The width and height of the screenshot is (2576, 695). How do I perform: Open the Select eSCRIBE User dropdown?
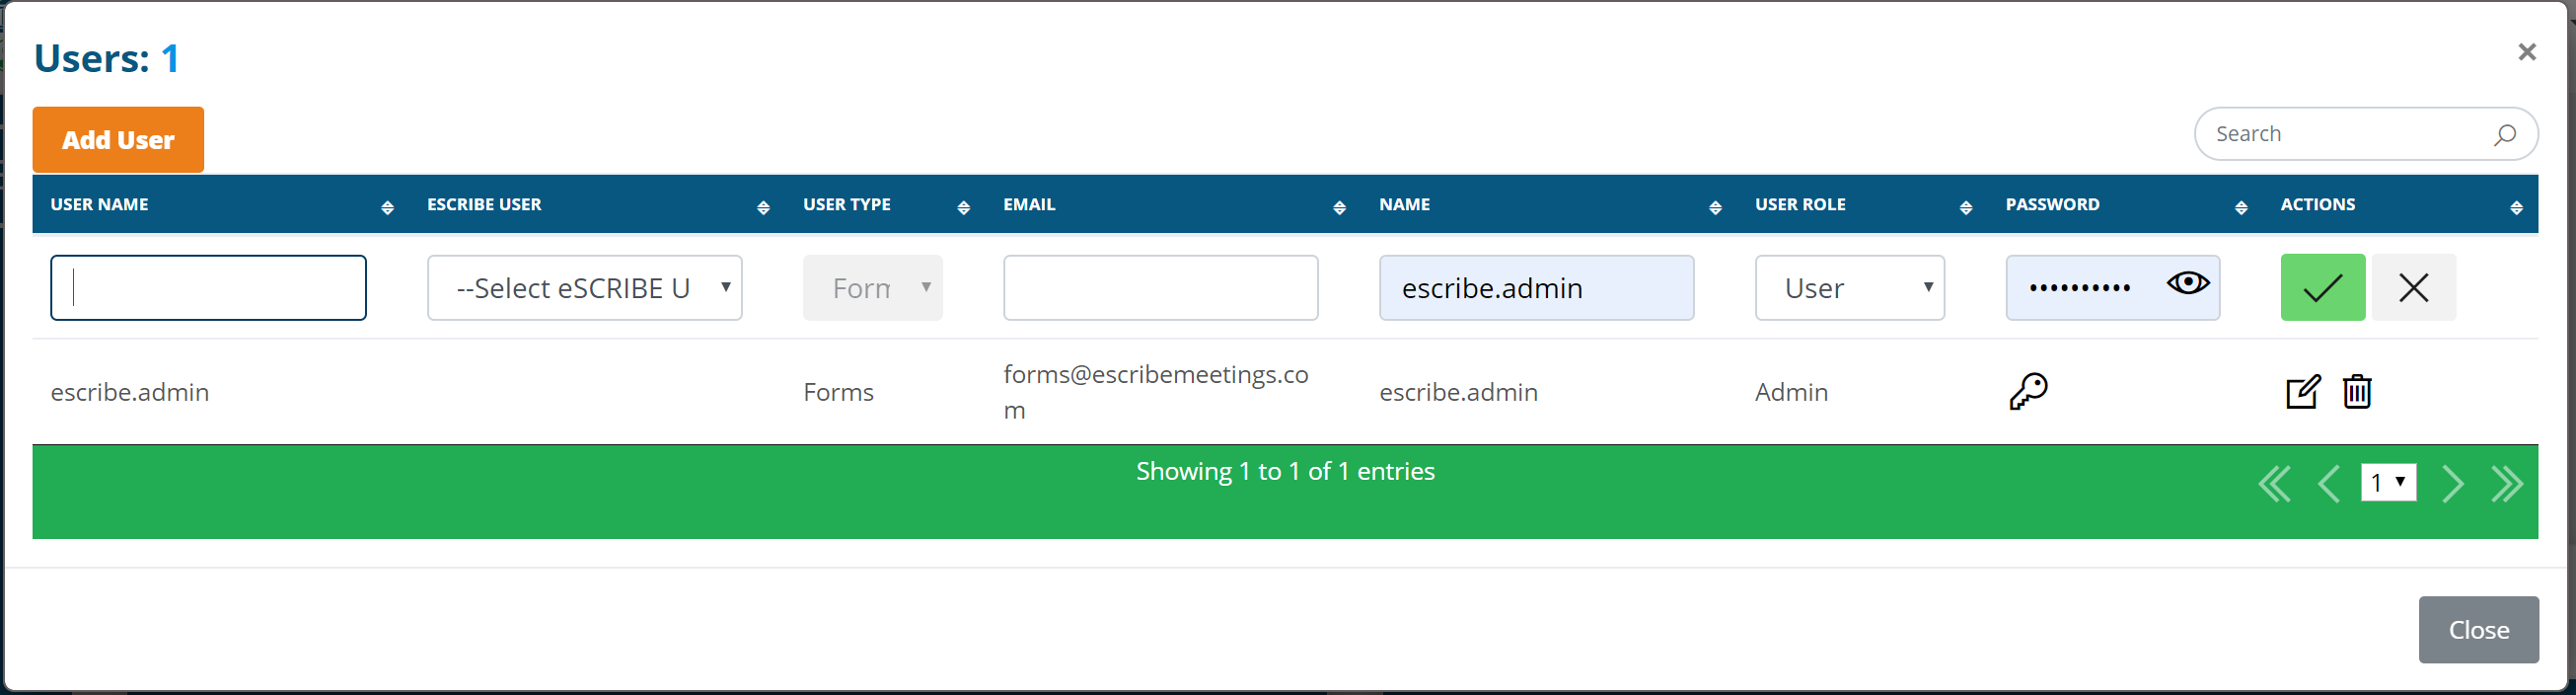[584, 288]
